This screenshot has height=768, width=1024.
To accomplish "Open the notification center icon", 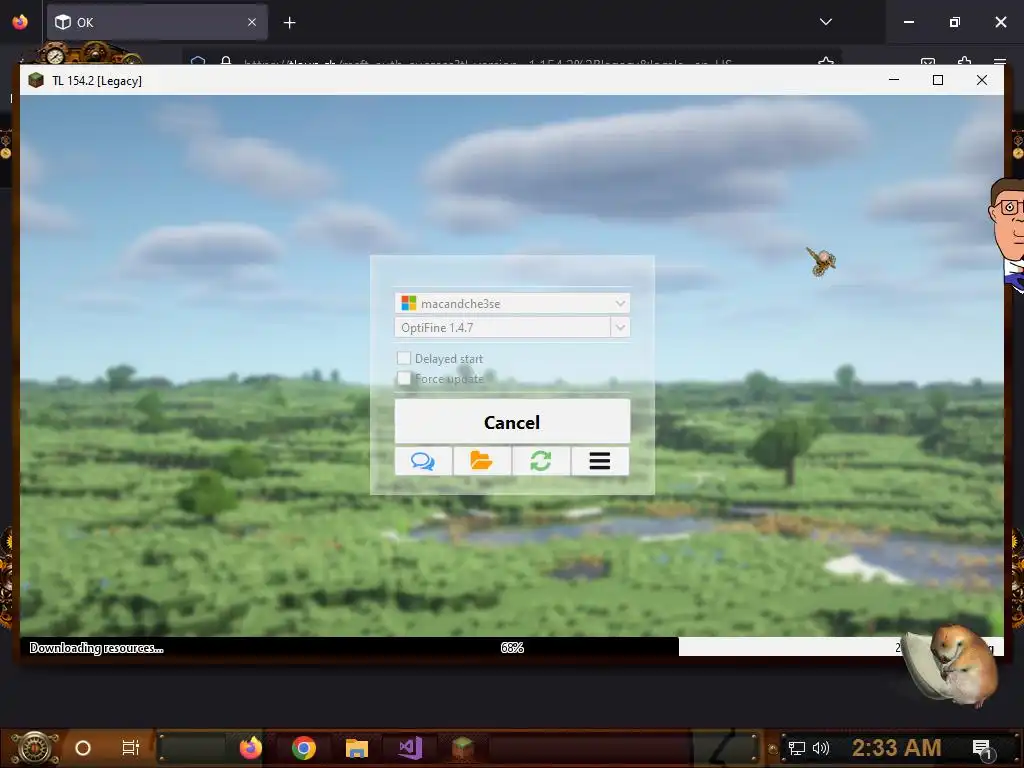I will (x=982, y=749).
